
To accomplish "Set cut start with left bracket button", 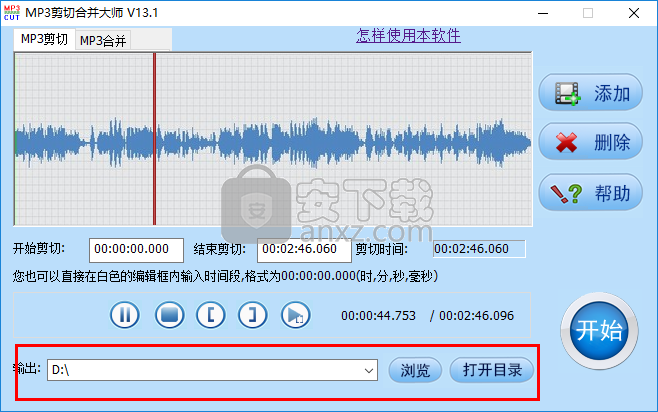I will pos(211,315).
